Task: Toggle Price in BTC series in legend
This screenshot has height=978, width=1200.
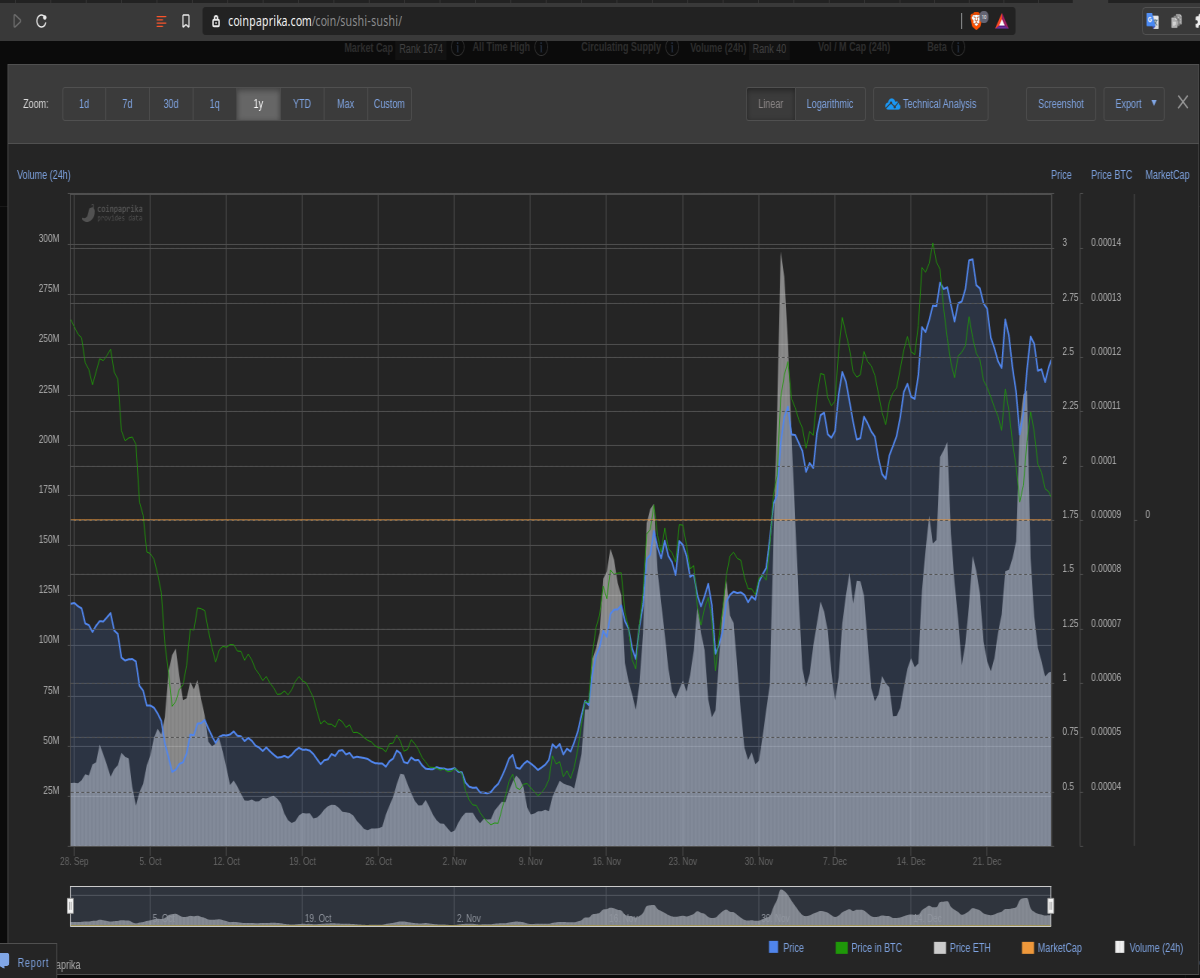Action: point(869,947)
